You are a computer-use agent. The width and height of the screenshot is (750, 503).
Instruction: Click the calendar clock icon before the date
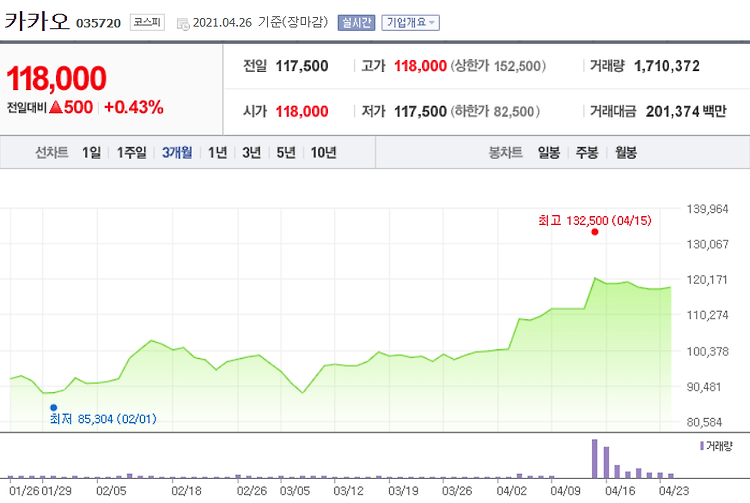click(183, 24)
